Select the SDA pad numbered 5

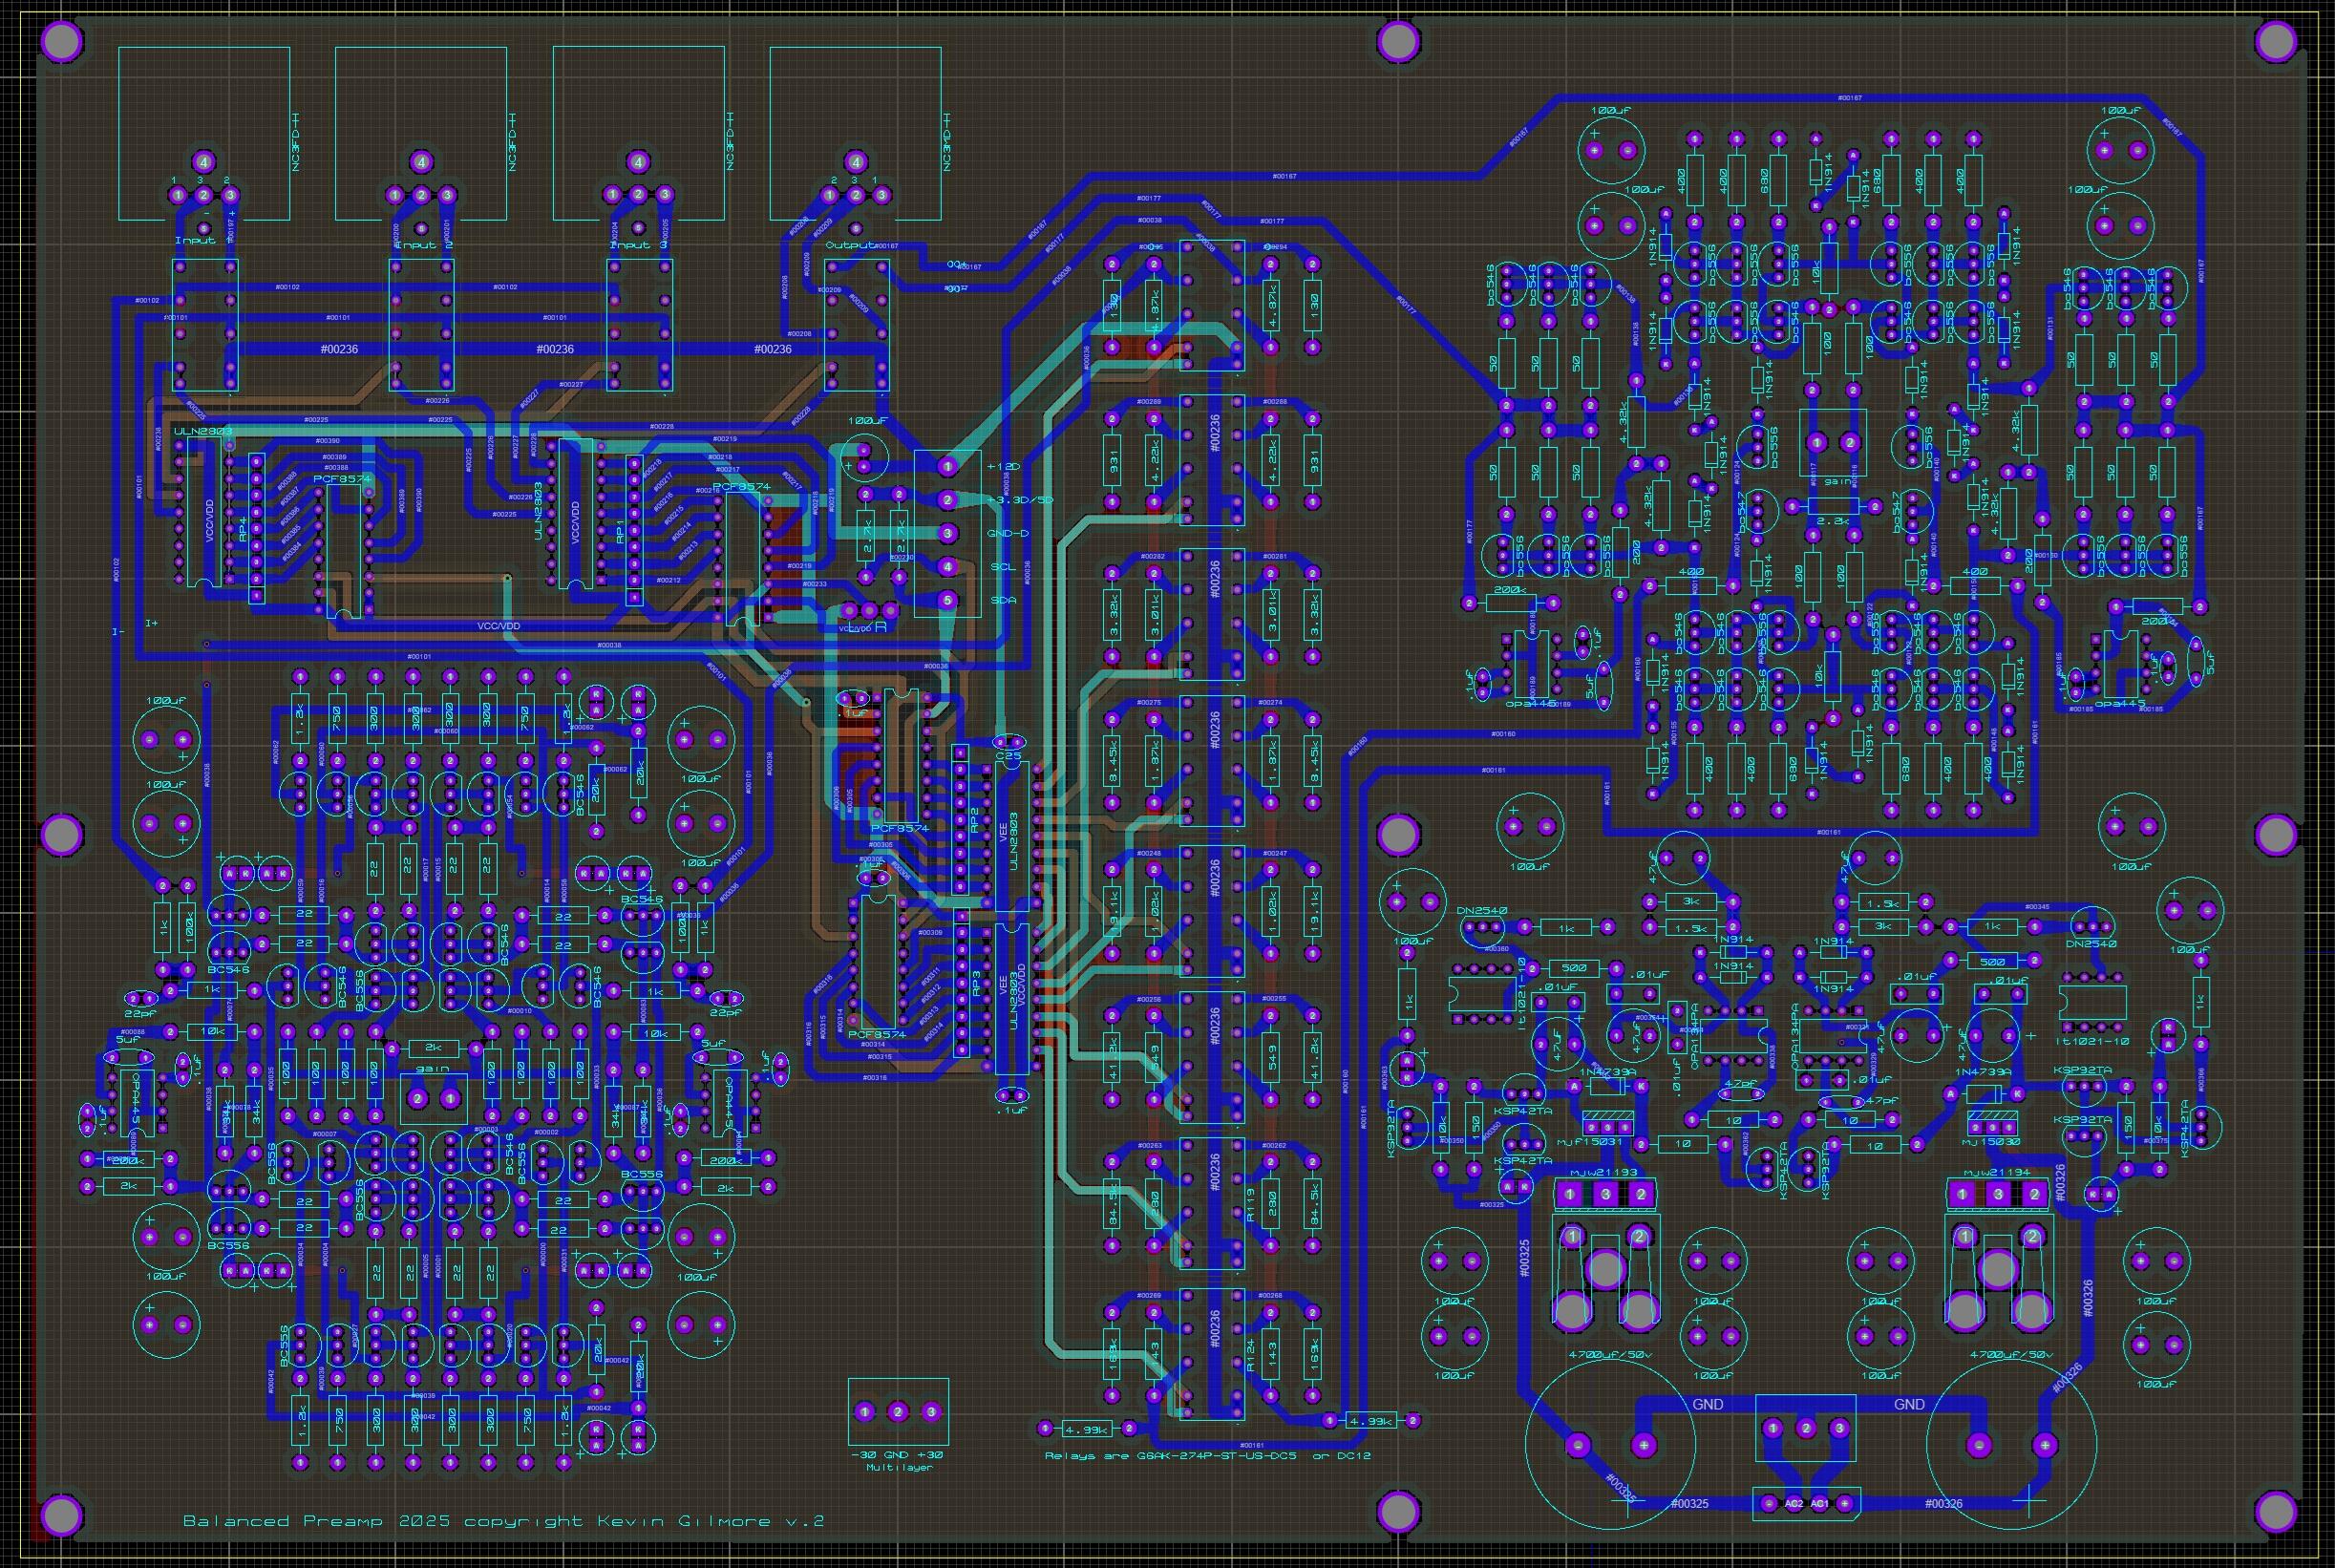coord(947,600)
